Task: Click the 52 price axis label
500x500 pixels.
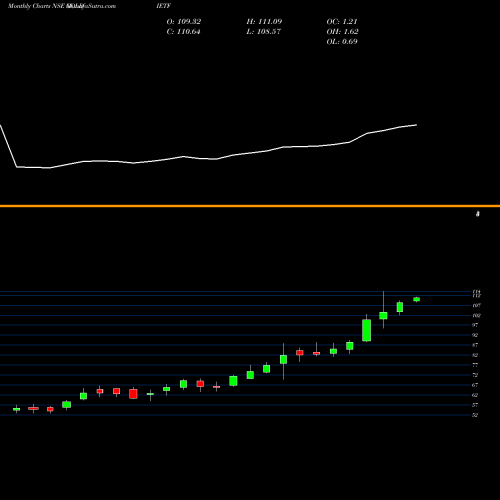Action: click(x=475, y=415)
